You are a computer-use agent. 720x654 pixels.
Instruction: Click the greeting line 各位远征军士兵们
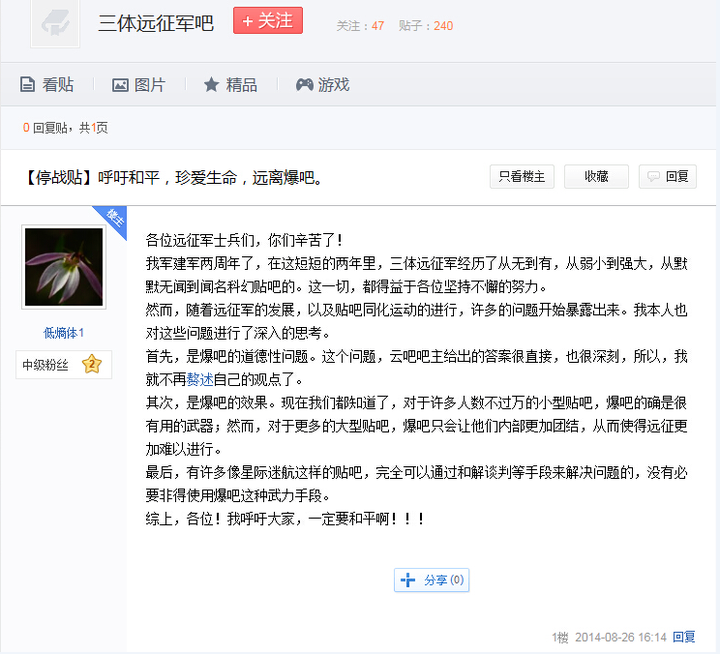coord(244,240)
